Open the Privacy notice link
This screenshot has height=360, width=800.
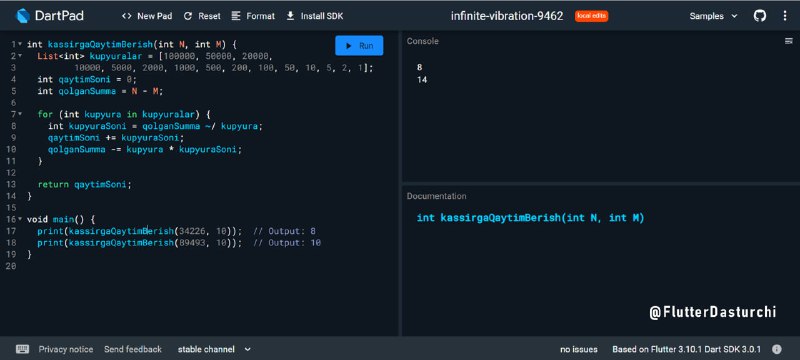66,349
